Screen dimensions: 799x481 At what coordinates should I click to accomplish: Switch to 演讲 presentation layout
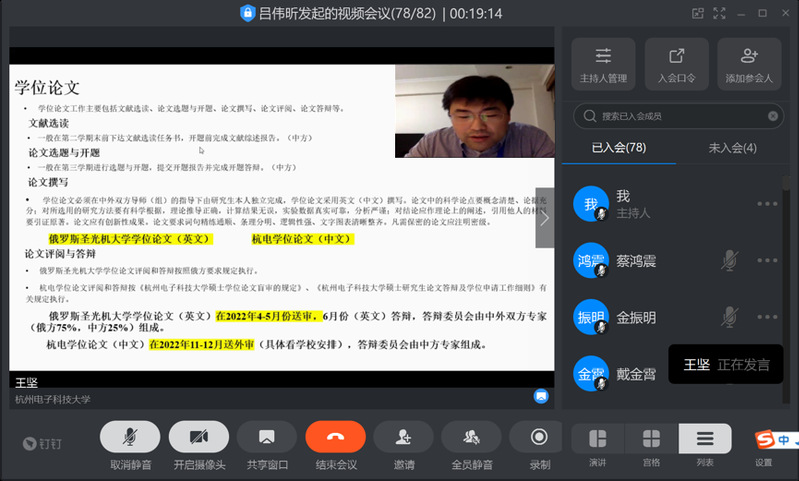(x=598, y=439)
